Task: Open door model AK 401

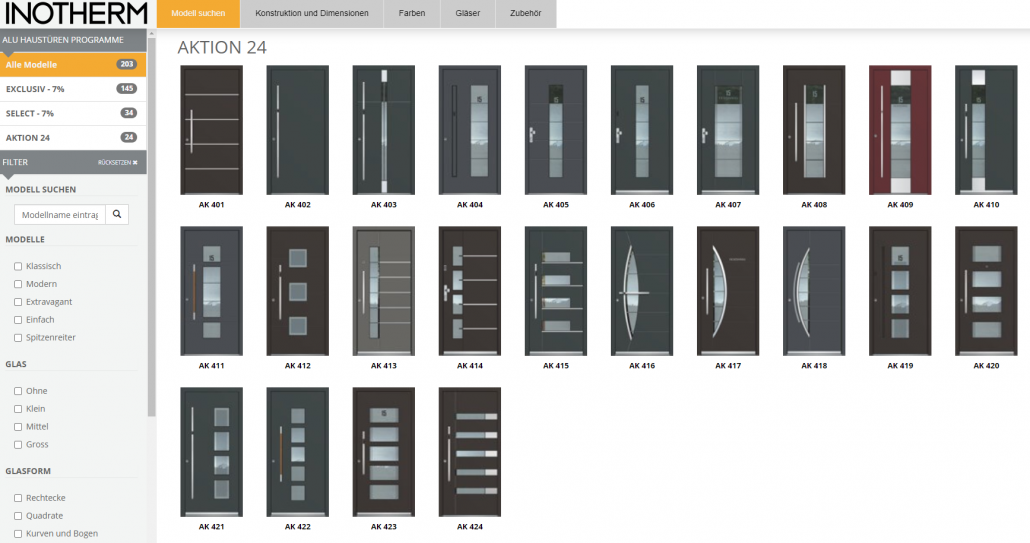Action: [x=212, y=130]
